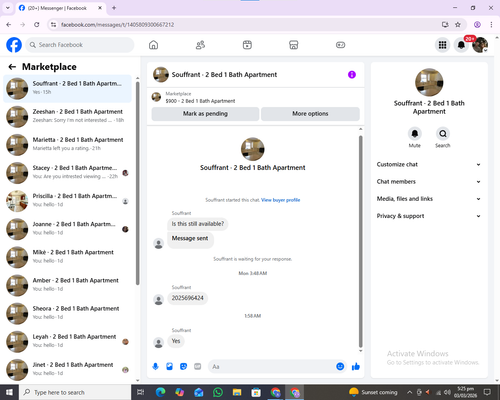Open the $900 2 Bed 1 Bath listing

tap(200, 101)
